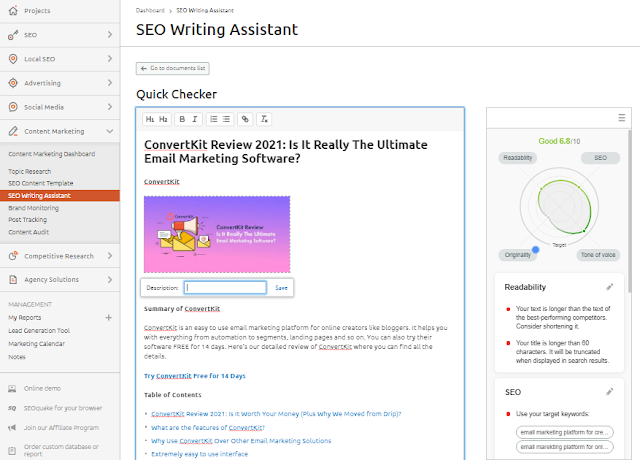Viewport: 640px width, 460px height.
Task: Select keyword 'email marketing platform for onl...'
Action: 564,447
